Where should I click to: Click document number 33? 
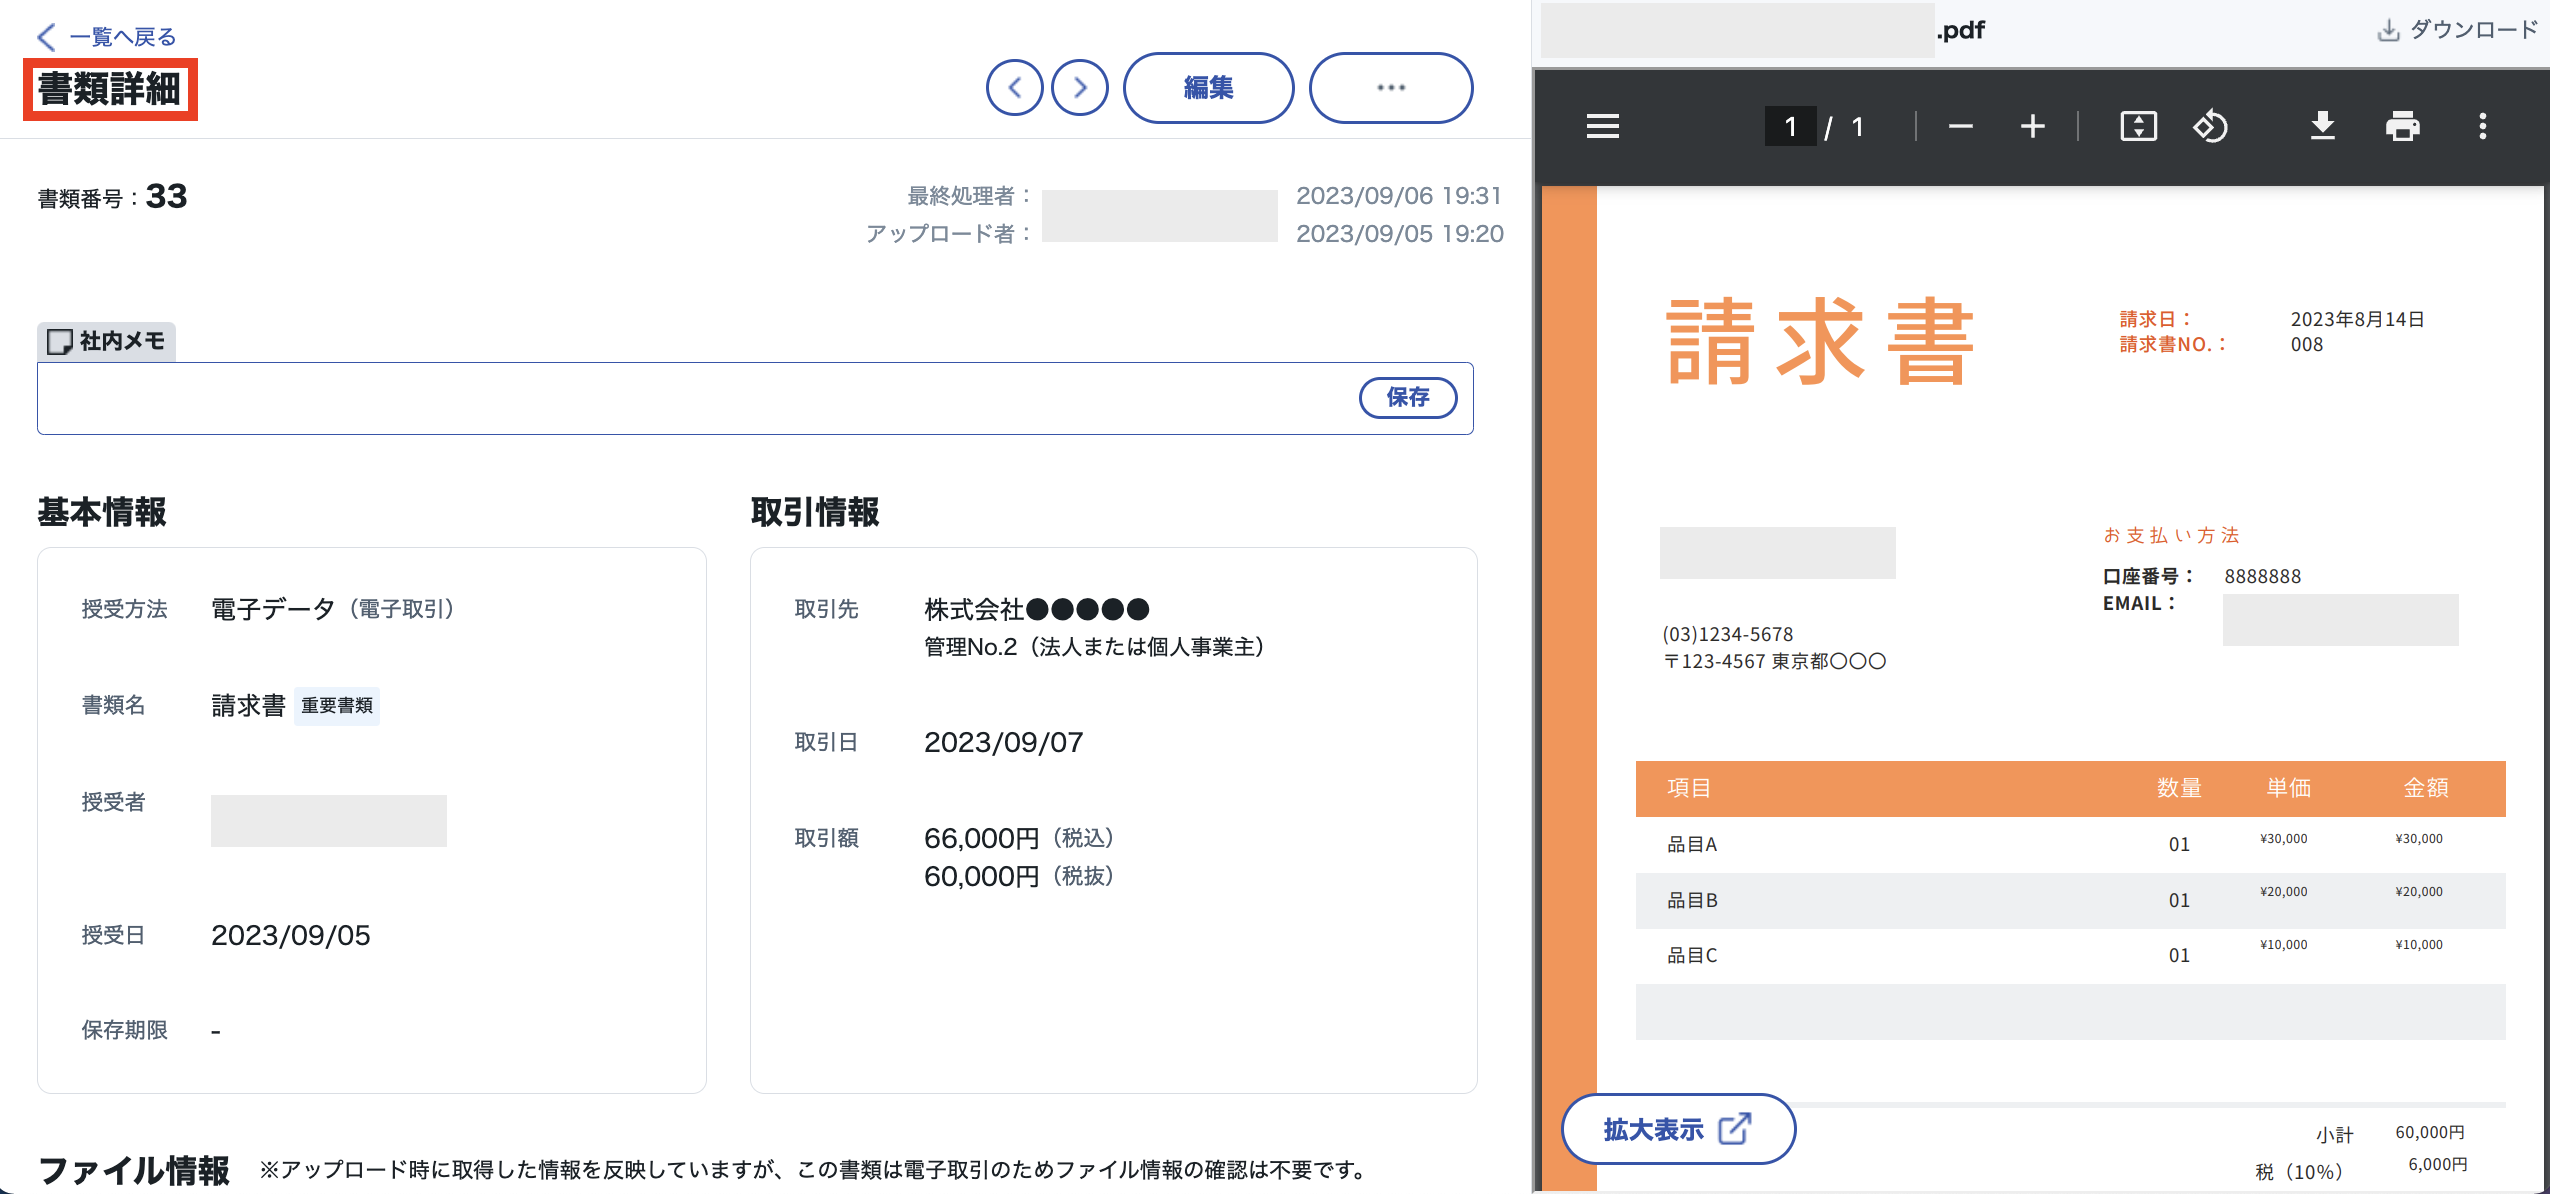(166, 196)
